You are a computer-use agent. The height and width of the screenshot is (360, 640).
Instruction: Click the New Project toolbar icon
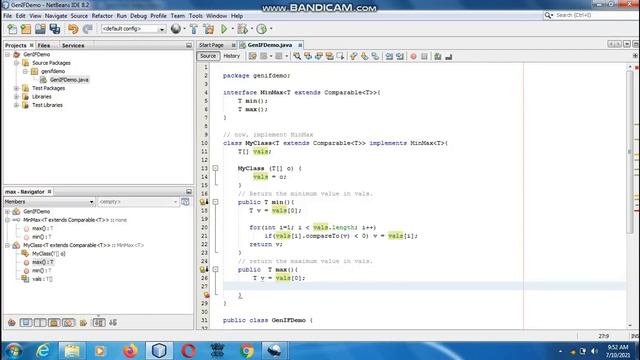click(26, 29)
